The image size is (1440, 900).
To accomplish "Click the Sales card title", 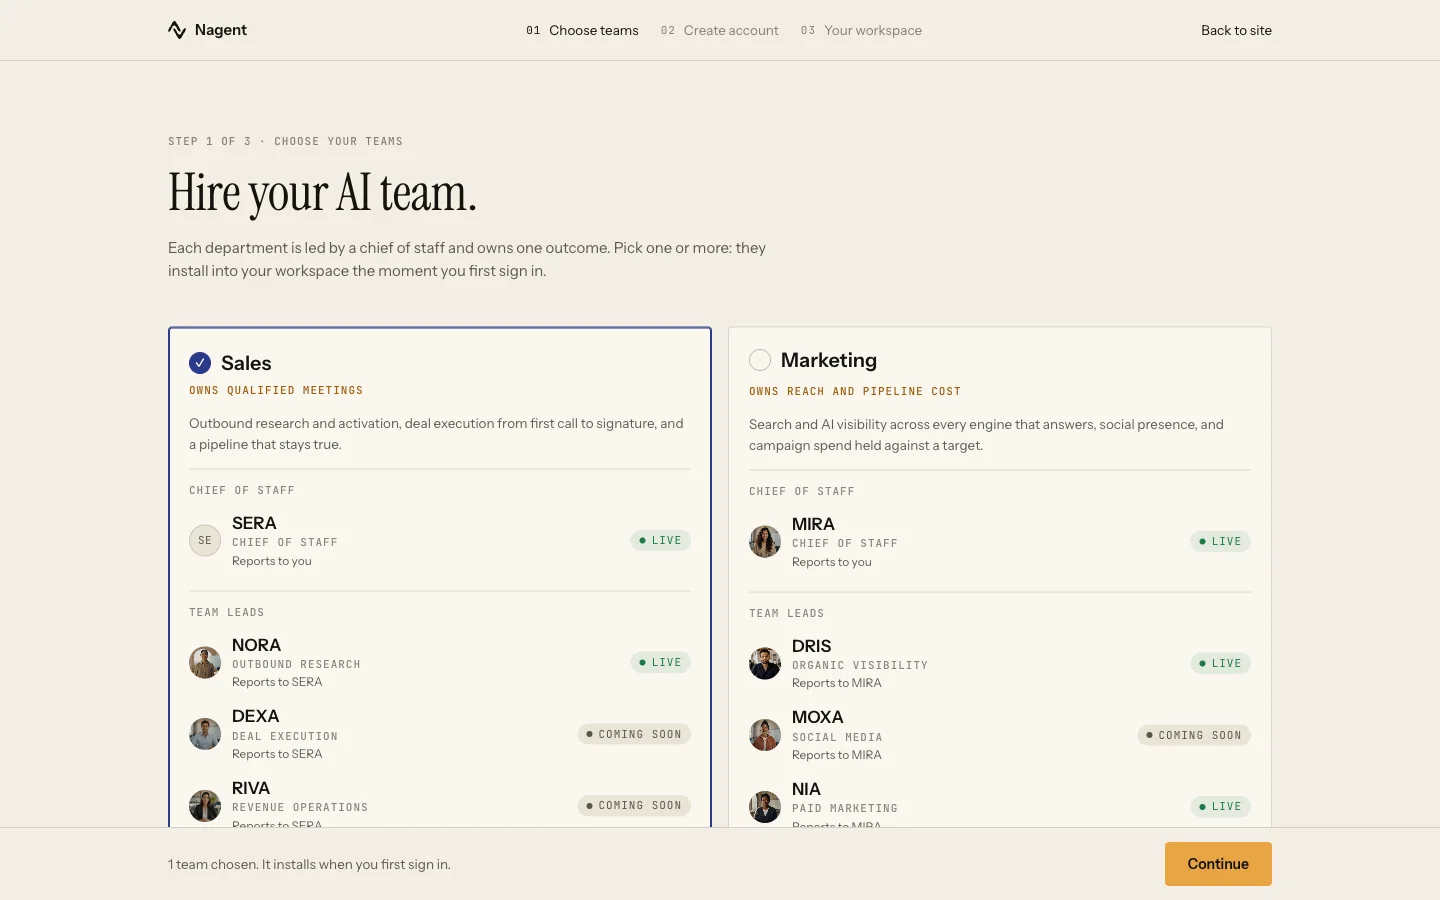I will pyautogui.click(x=246, y=363).
